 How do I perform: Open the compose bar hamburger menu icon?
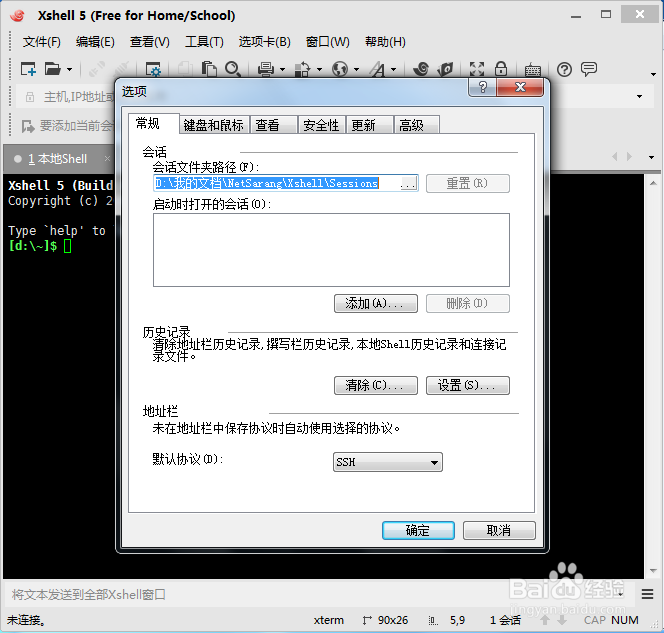pyautogui.click(x=647, y=594)
